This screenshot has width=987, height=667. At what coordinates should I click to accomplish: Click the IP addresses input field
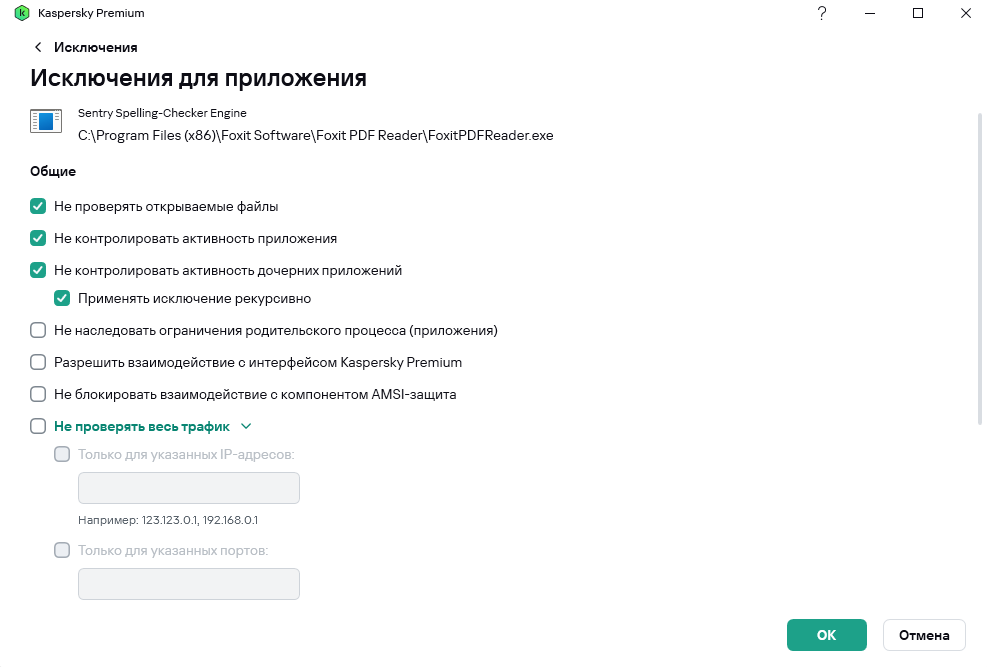coord(189,488)
